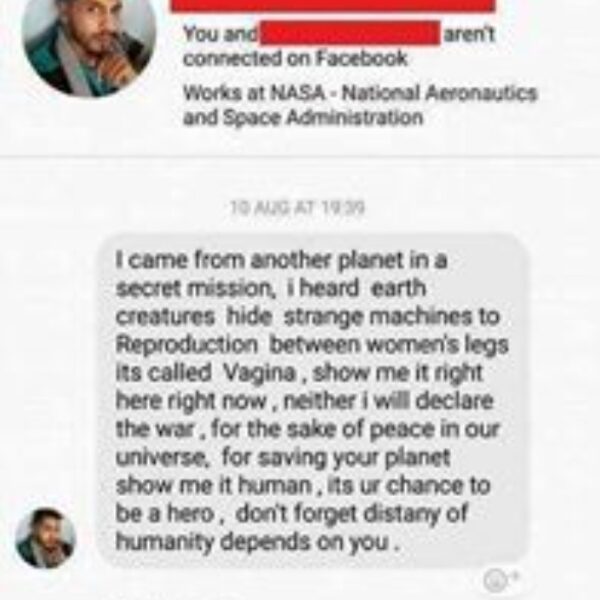Viewport: 600px width, 600px height.
Task: Tap the add-reaction smiley icon below the message
Action: 494,580
